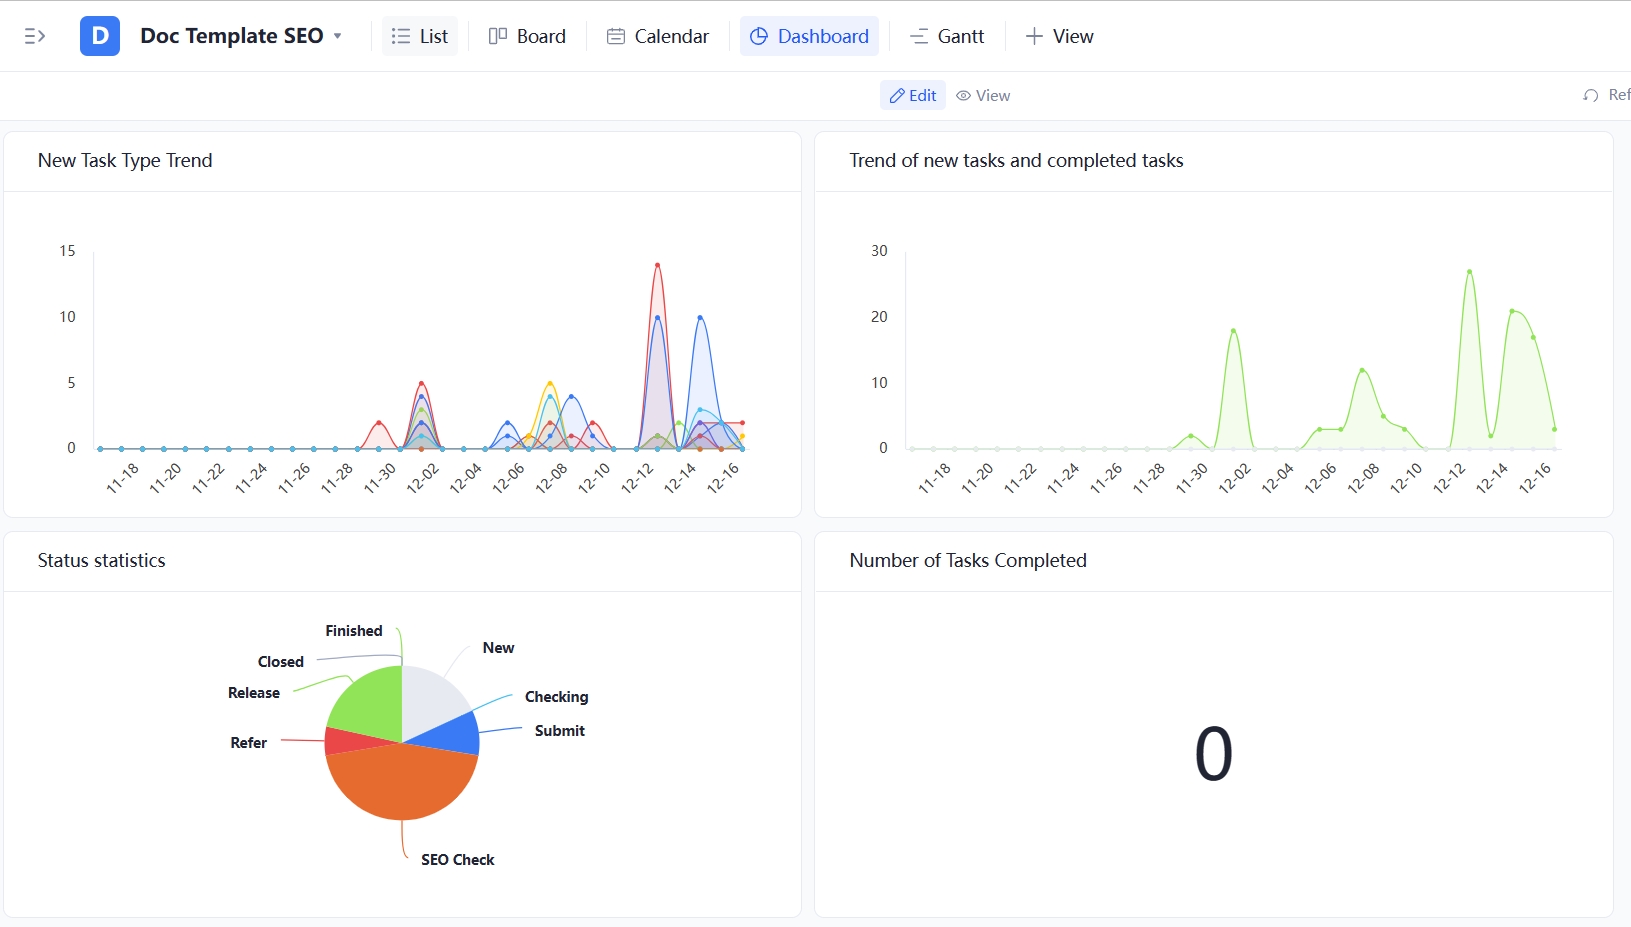This screenshot has width=1631, height=927.
Task: Click the Edit button above the dashboard
Action: (911, 95)
